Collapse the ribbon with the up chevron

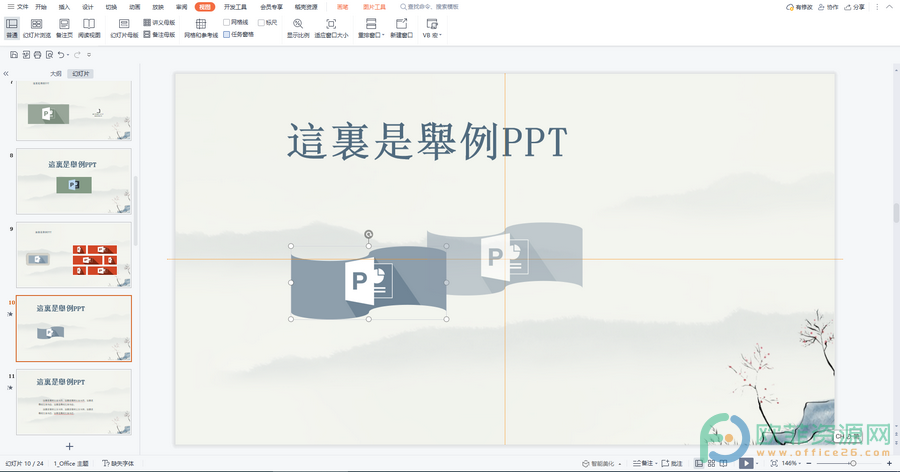coord(889,7)
